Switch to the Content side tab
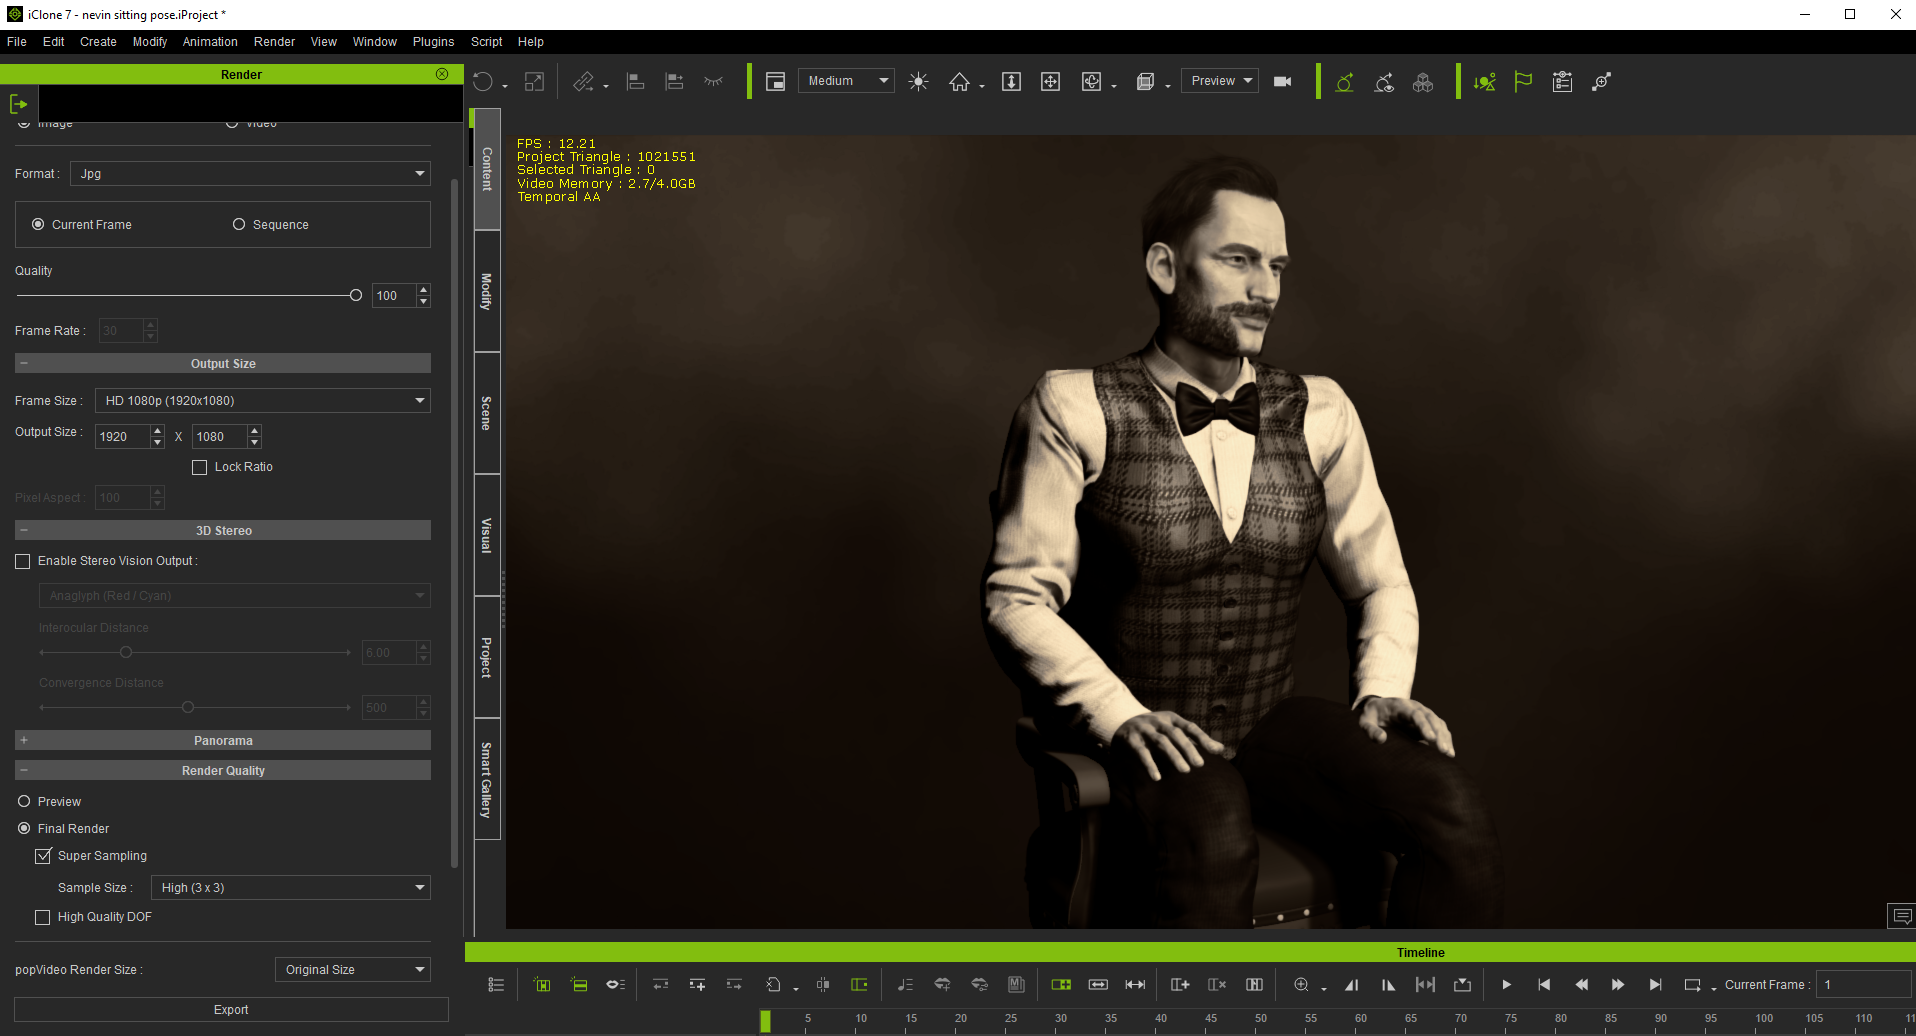 tap(487, 169)
